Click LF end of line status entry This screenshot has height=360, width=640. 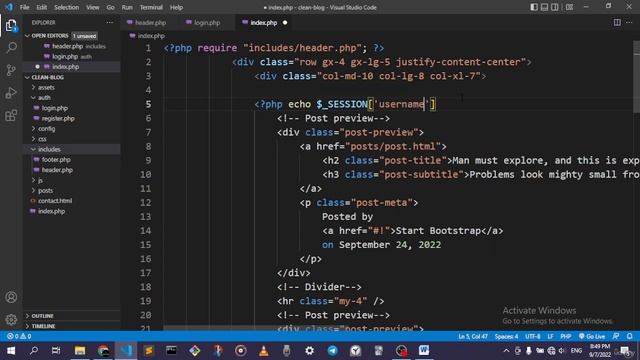pos(550,336)
